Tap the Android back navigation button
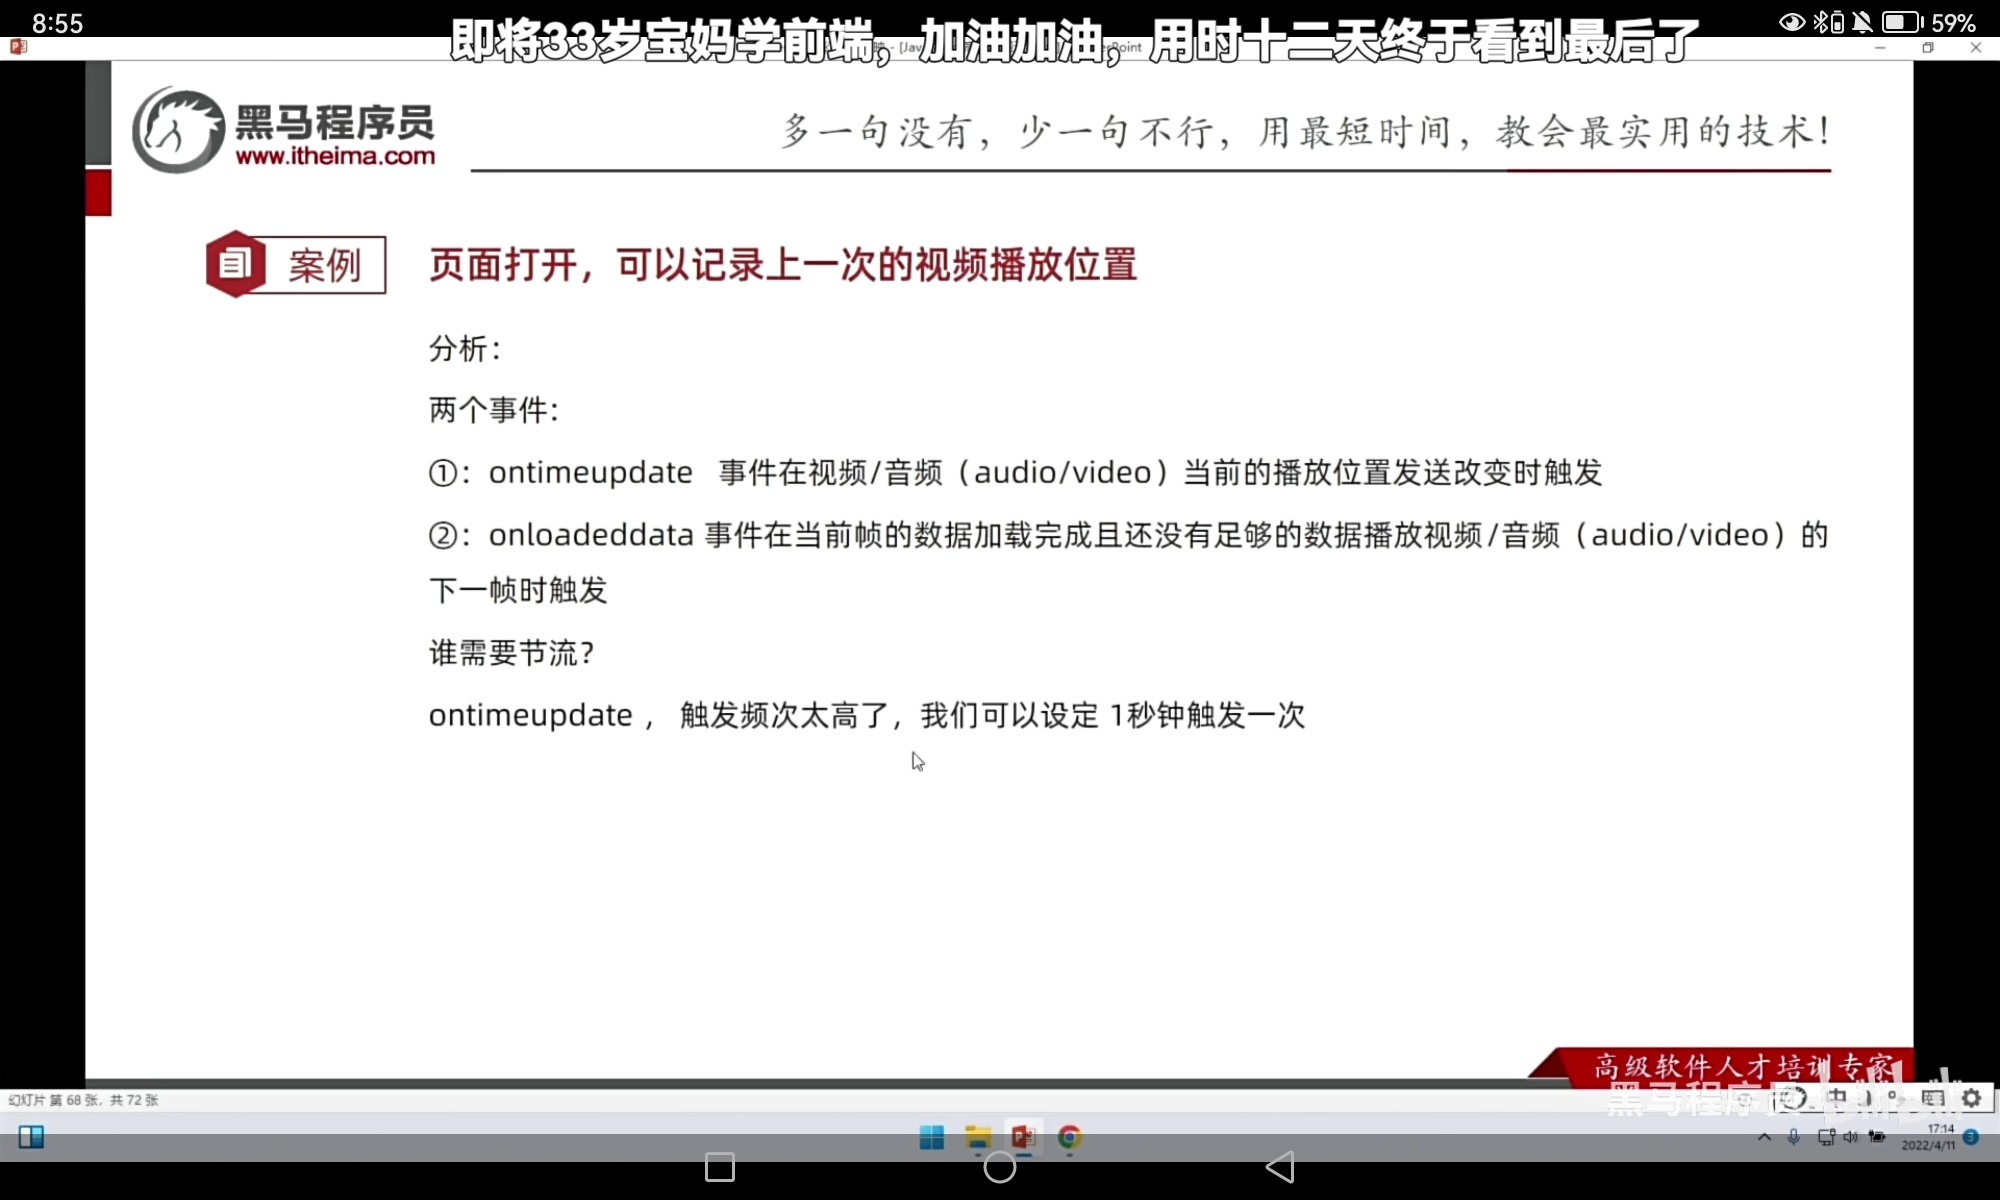2000x1200 pixels. [1280, 1167]
